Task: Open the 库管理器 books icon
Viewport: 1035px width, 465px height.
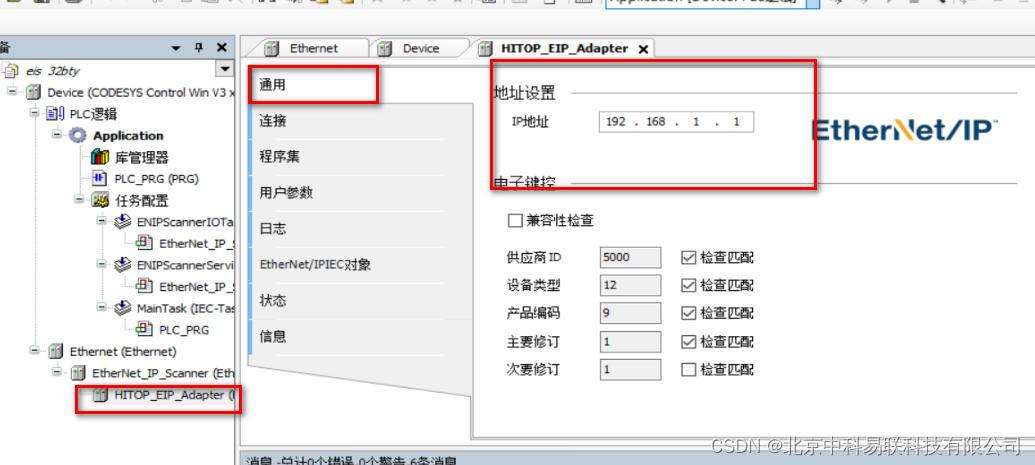Action: 100,157
